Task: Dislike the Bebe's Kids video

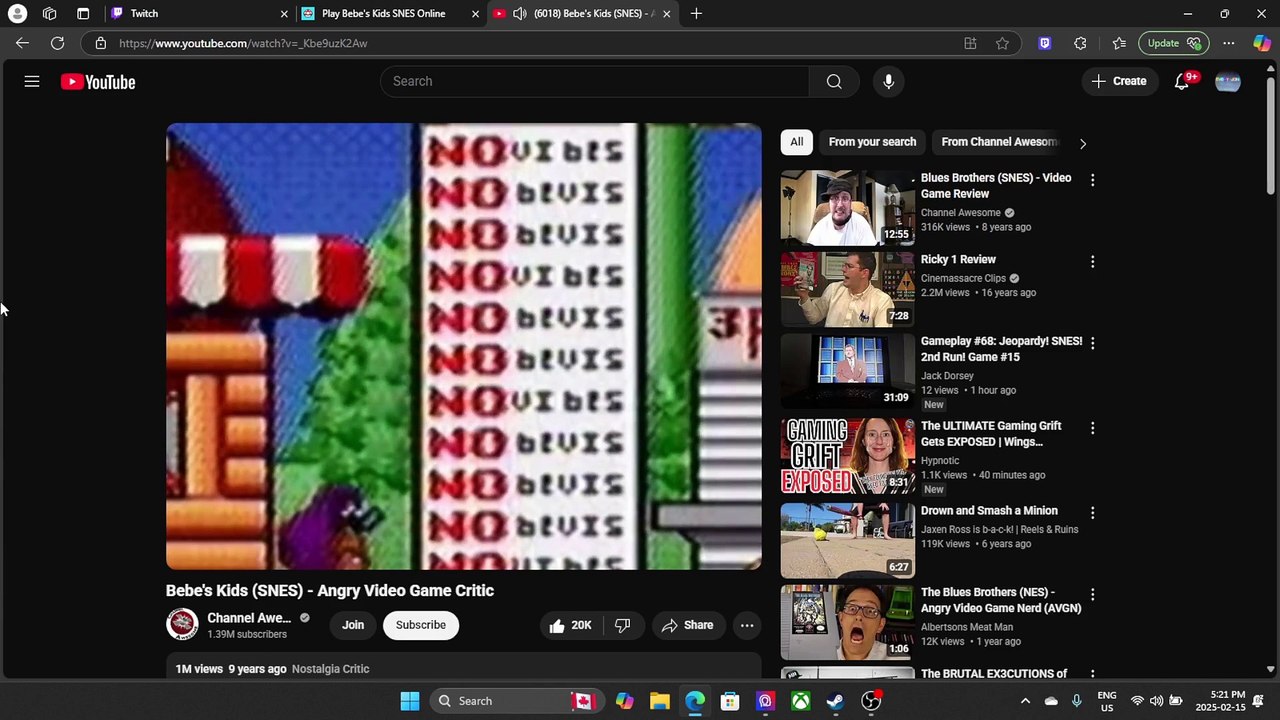Action: click(622, 626)
